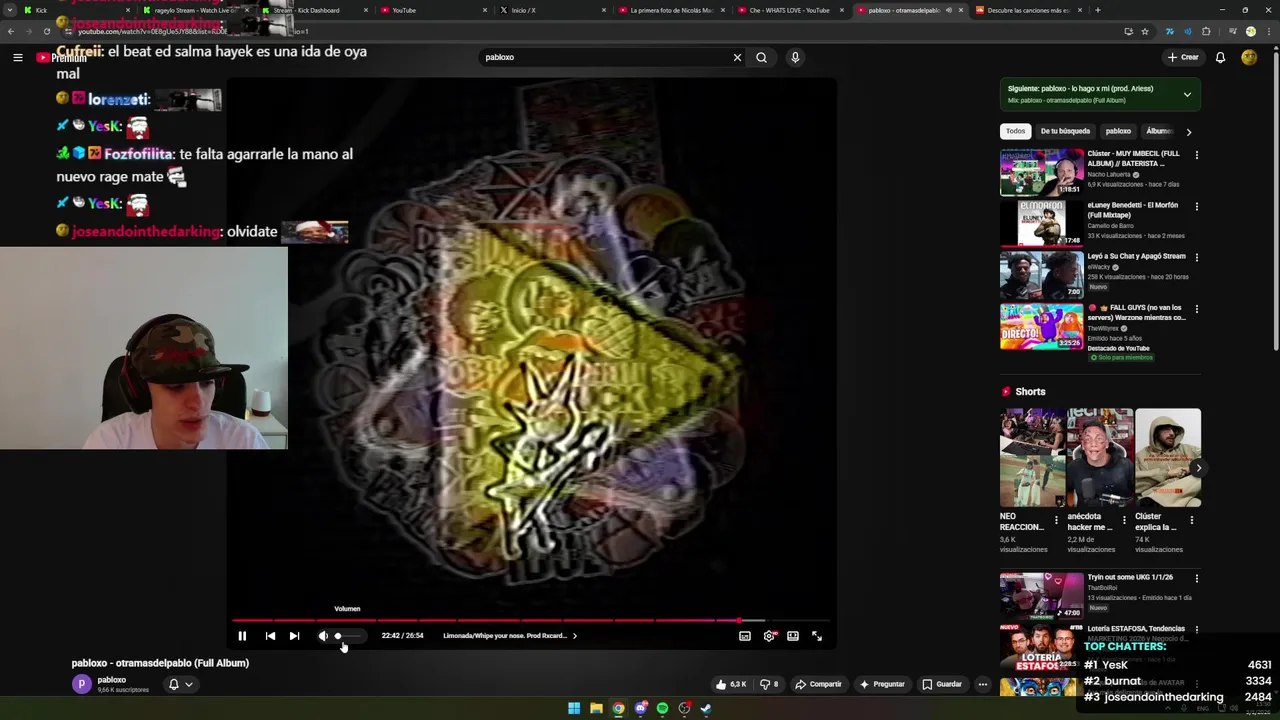Open options for the Tryin out some UKG video

click(1196, 578)
